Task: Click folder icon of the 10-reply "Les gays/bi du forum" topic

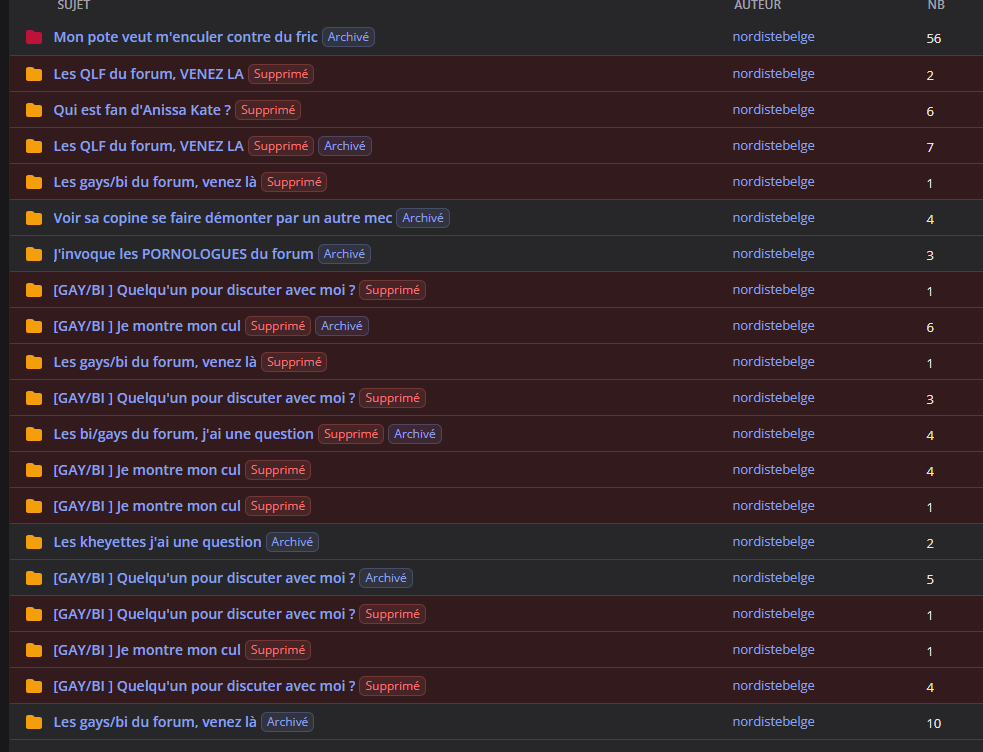Action: [34, 723]
